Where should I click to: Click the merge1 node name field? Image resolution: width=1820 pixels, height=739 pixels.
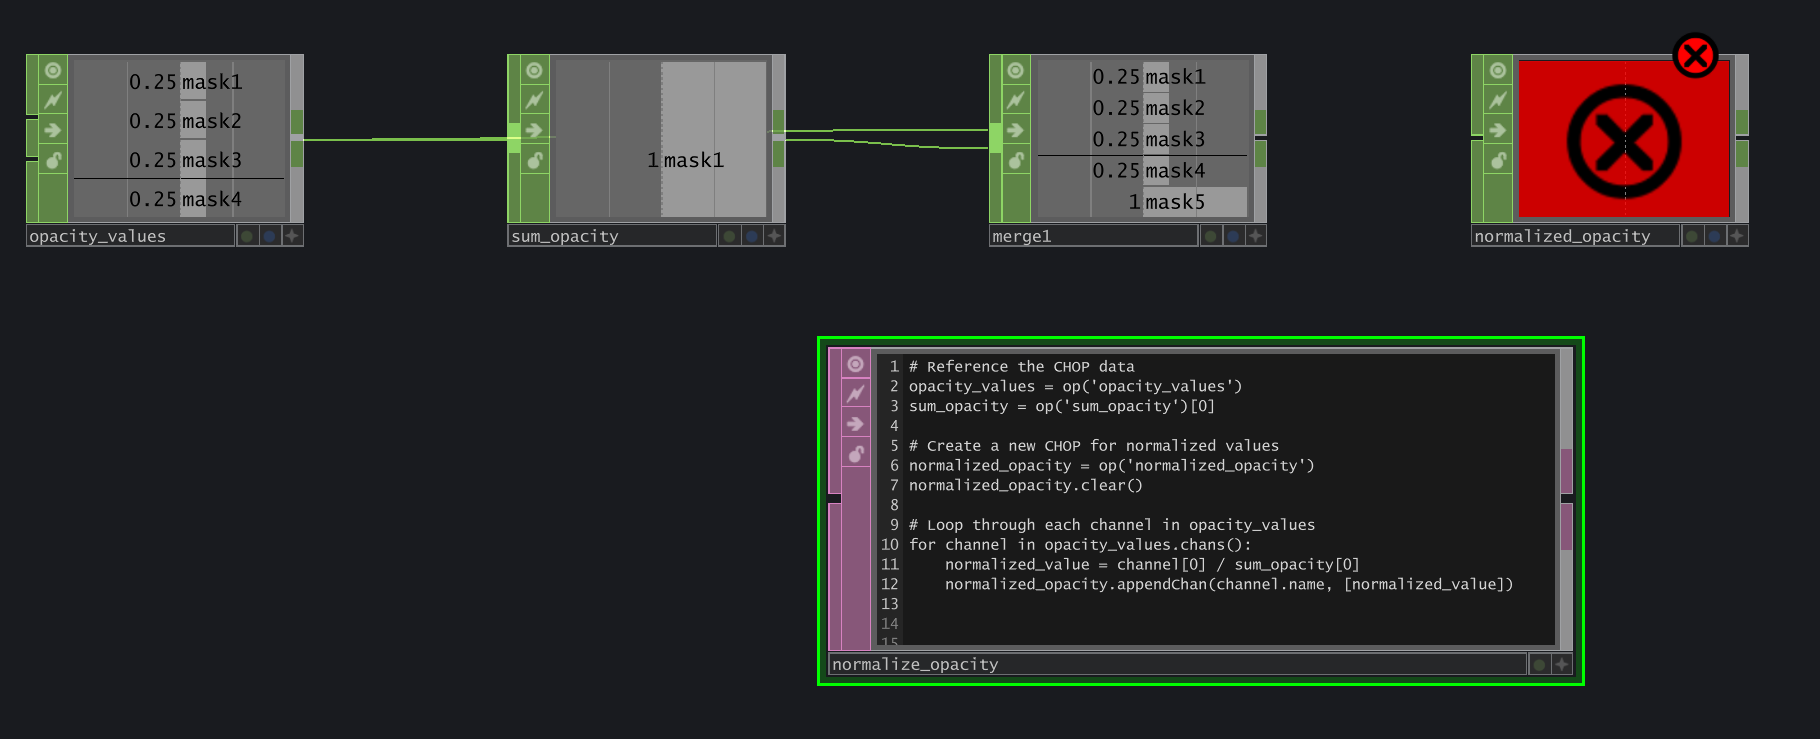[x=1092, y=236]
